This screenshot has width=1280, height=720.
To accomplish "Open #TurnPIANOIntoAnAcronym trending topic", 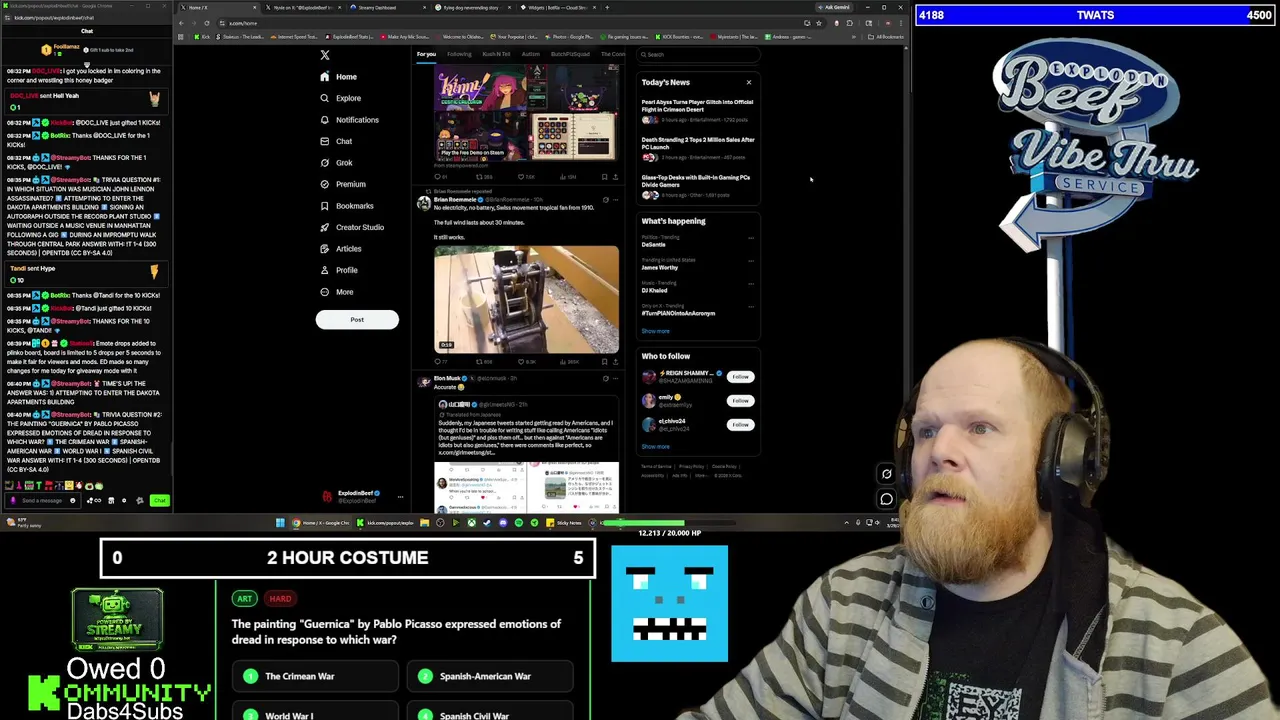I will [678, 313].
